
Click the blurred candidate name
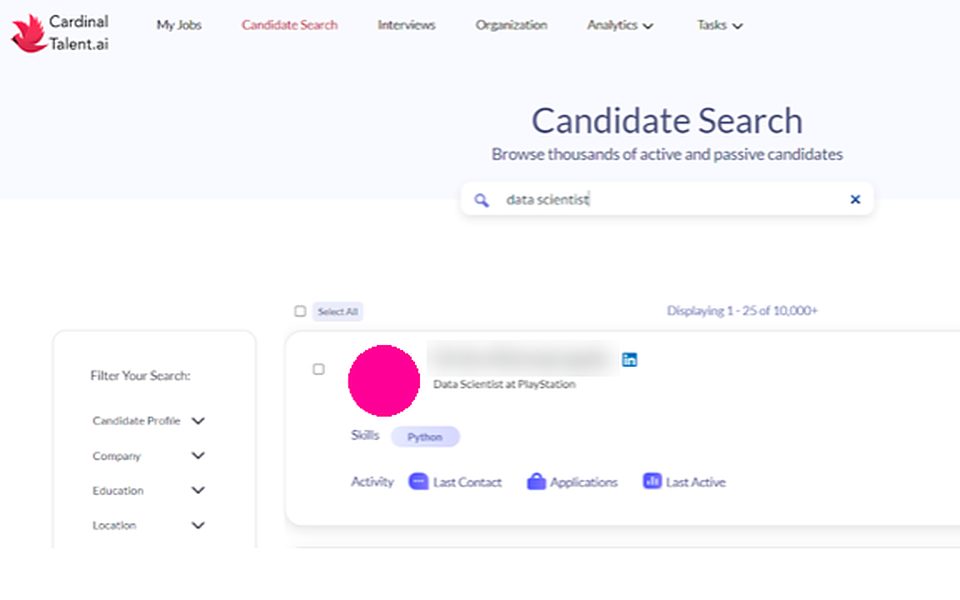(522, 359)
